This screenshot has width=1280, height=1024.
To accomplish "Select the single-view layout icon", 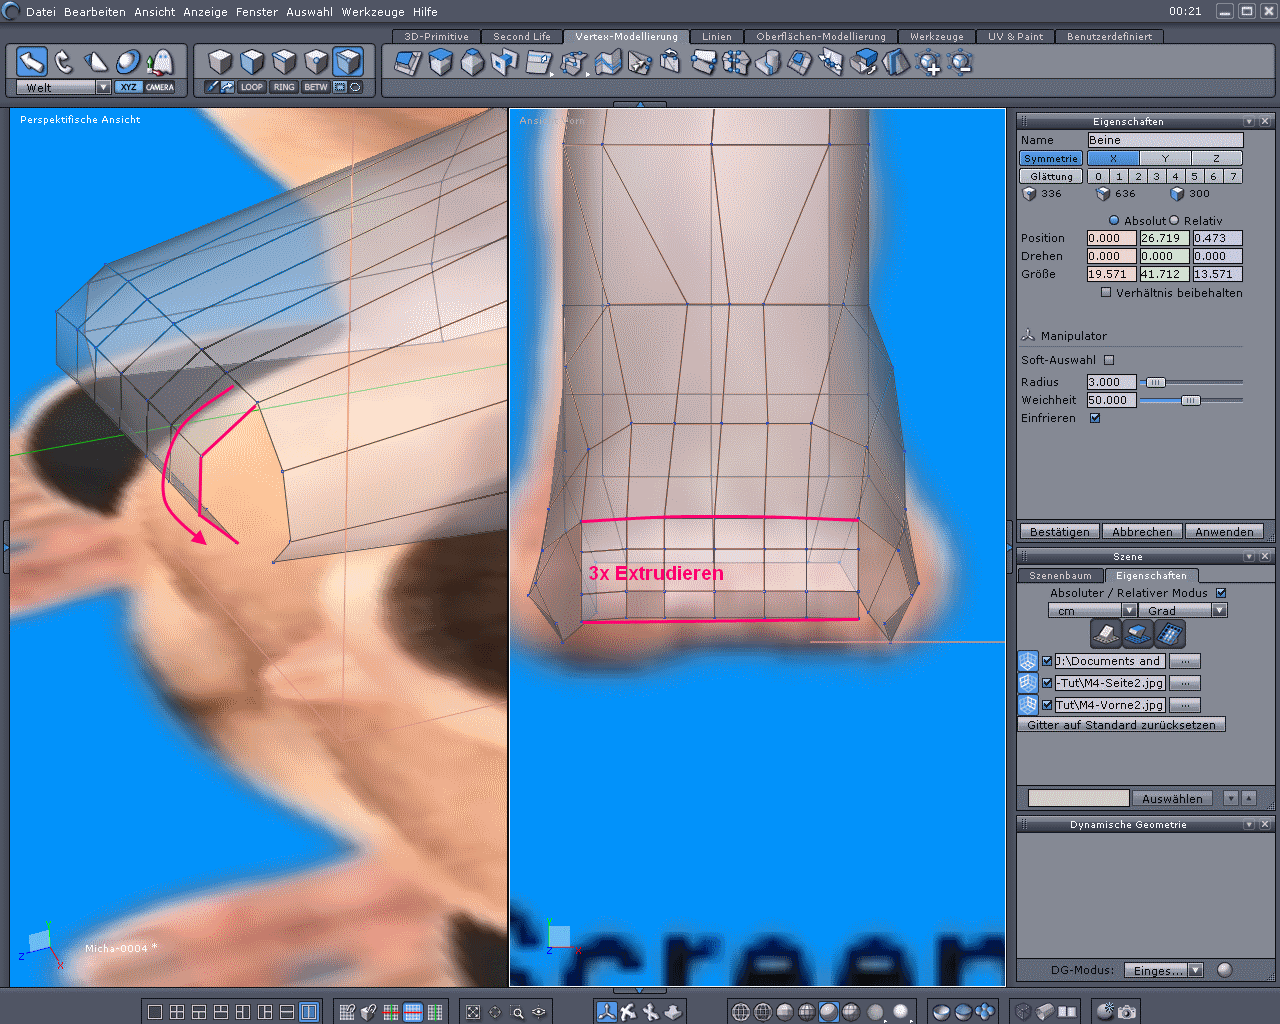I will pyautogui.click(x=155, y=1012).
